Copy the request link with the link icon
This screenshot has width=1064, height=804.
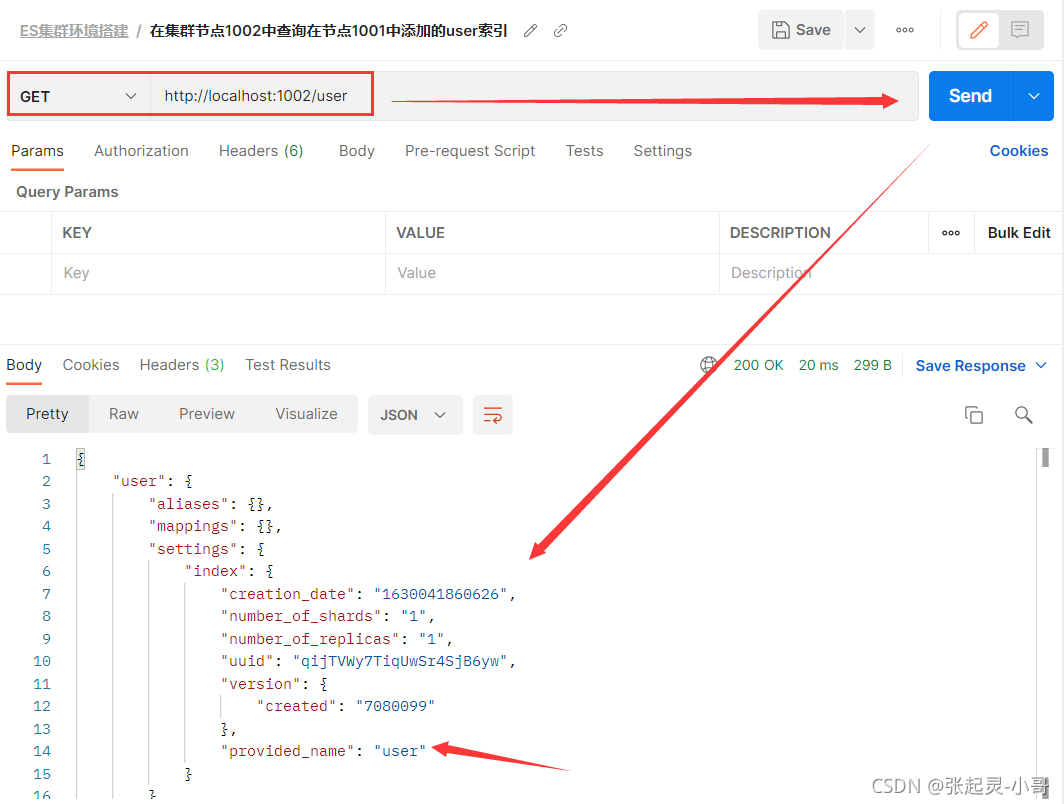tap(560, 31)
